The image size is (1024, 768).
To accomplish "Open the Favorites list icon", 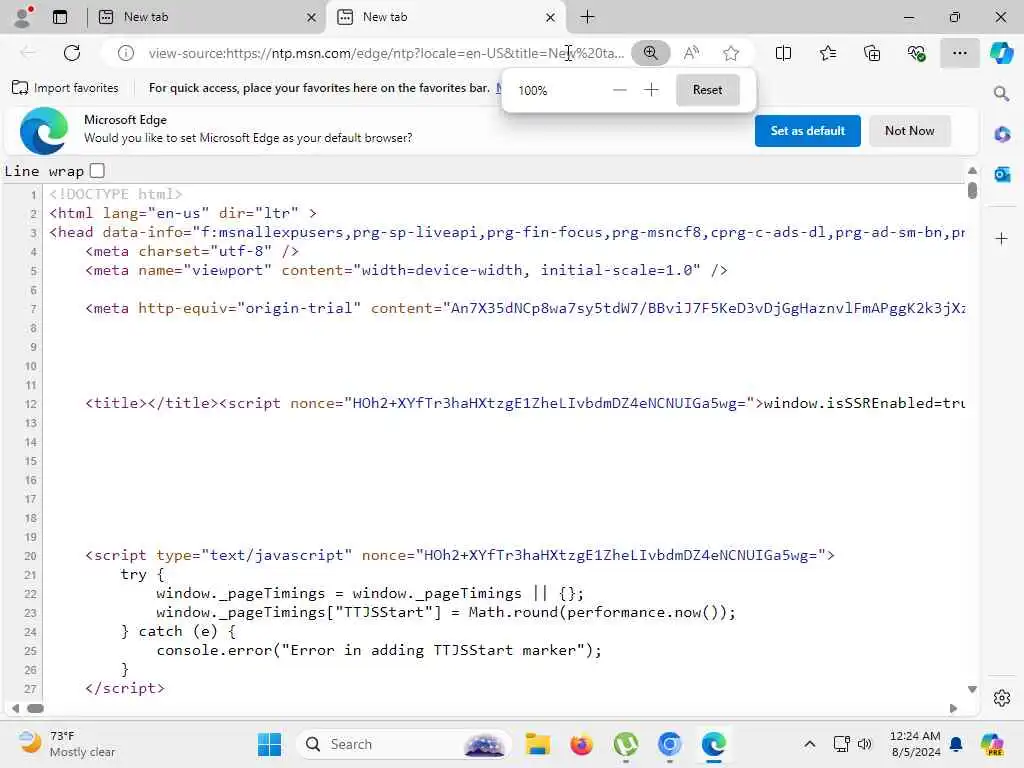I will tap(827, 53).
